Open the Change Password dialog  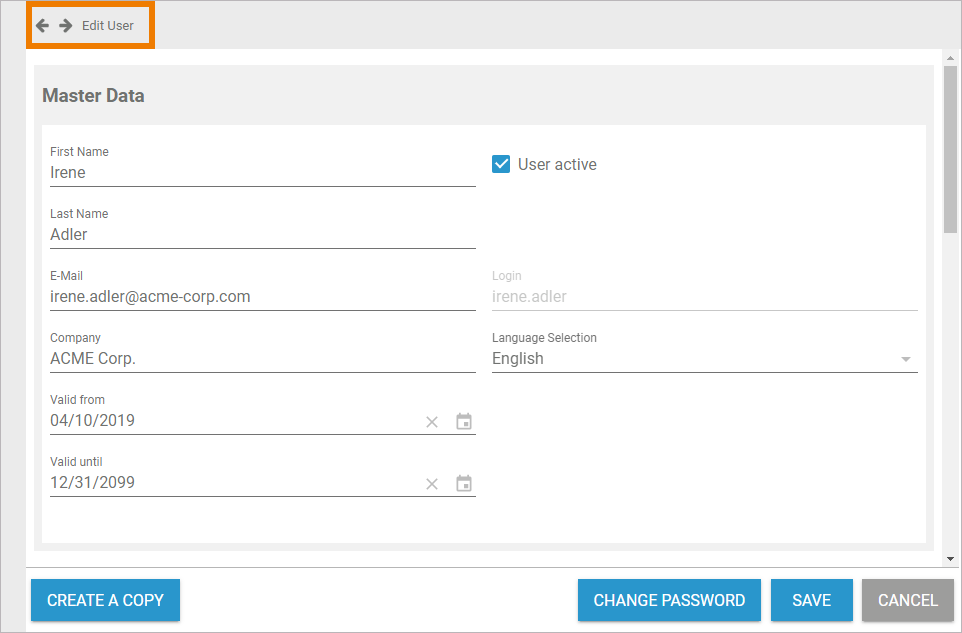pos(669,600)
